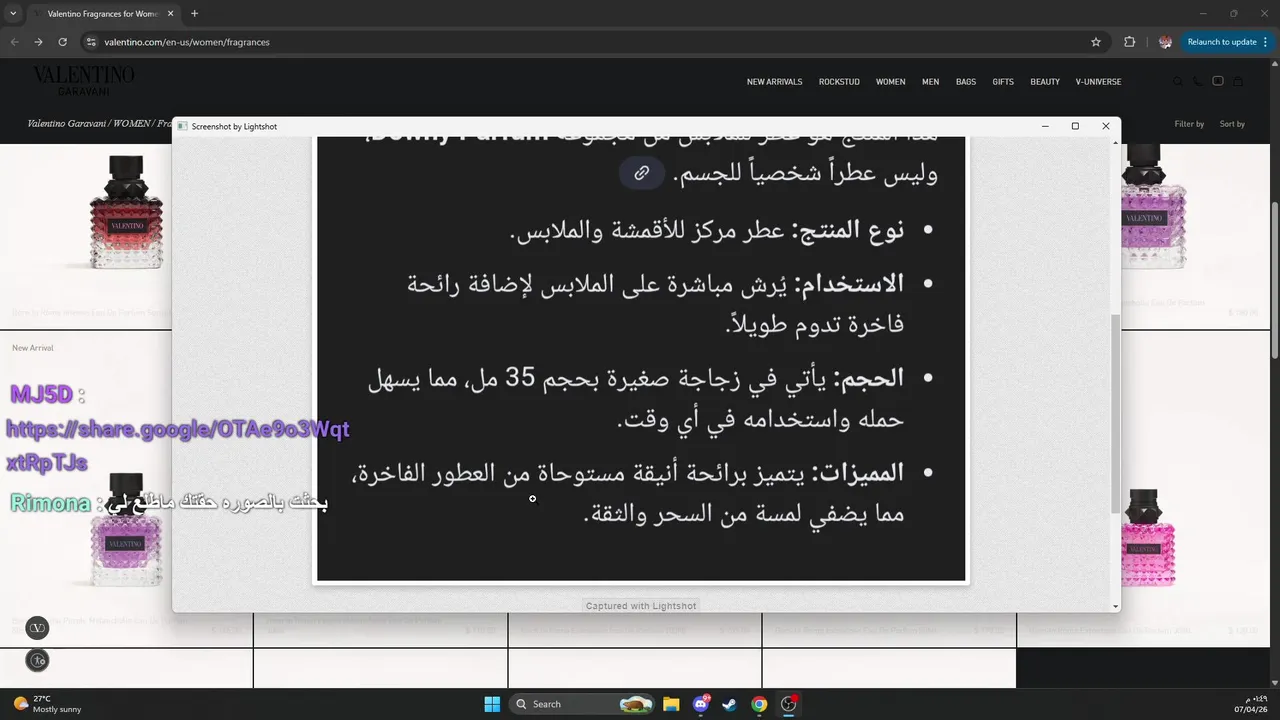View site information icon in address bar
This screenshot has width=1280, height=720.
tap(91, 42)
